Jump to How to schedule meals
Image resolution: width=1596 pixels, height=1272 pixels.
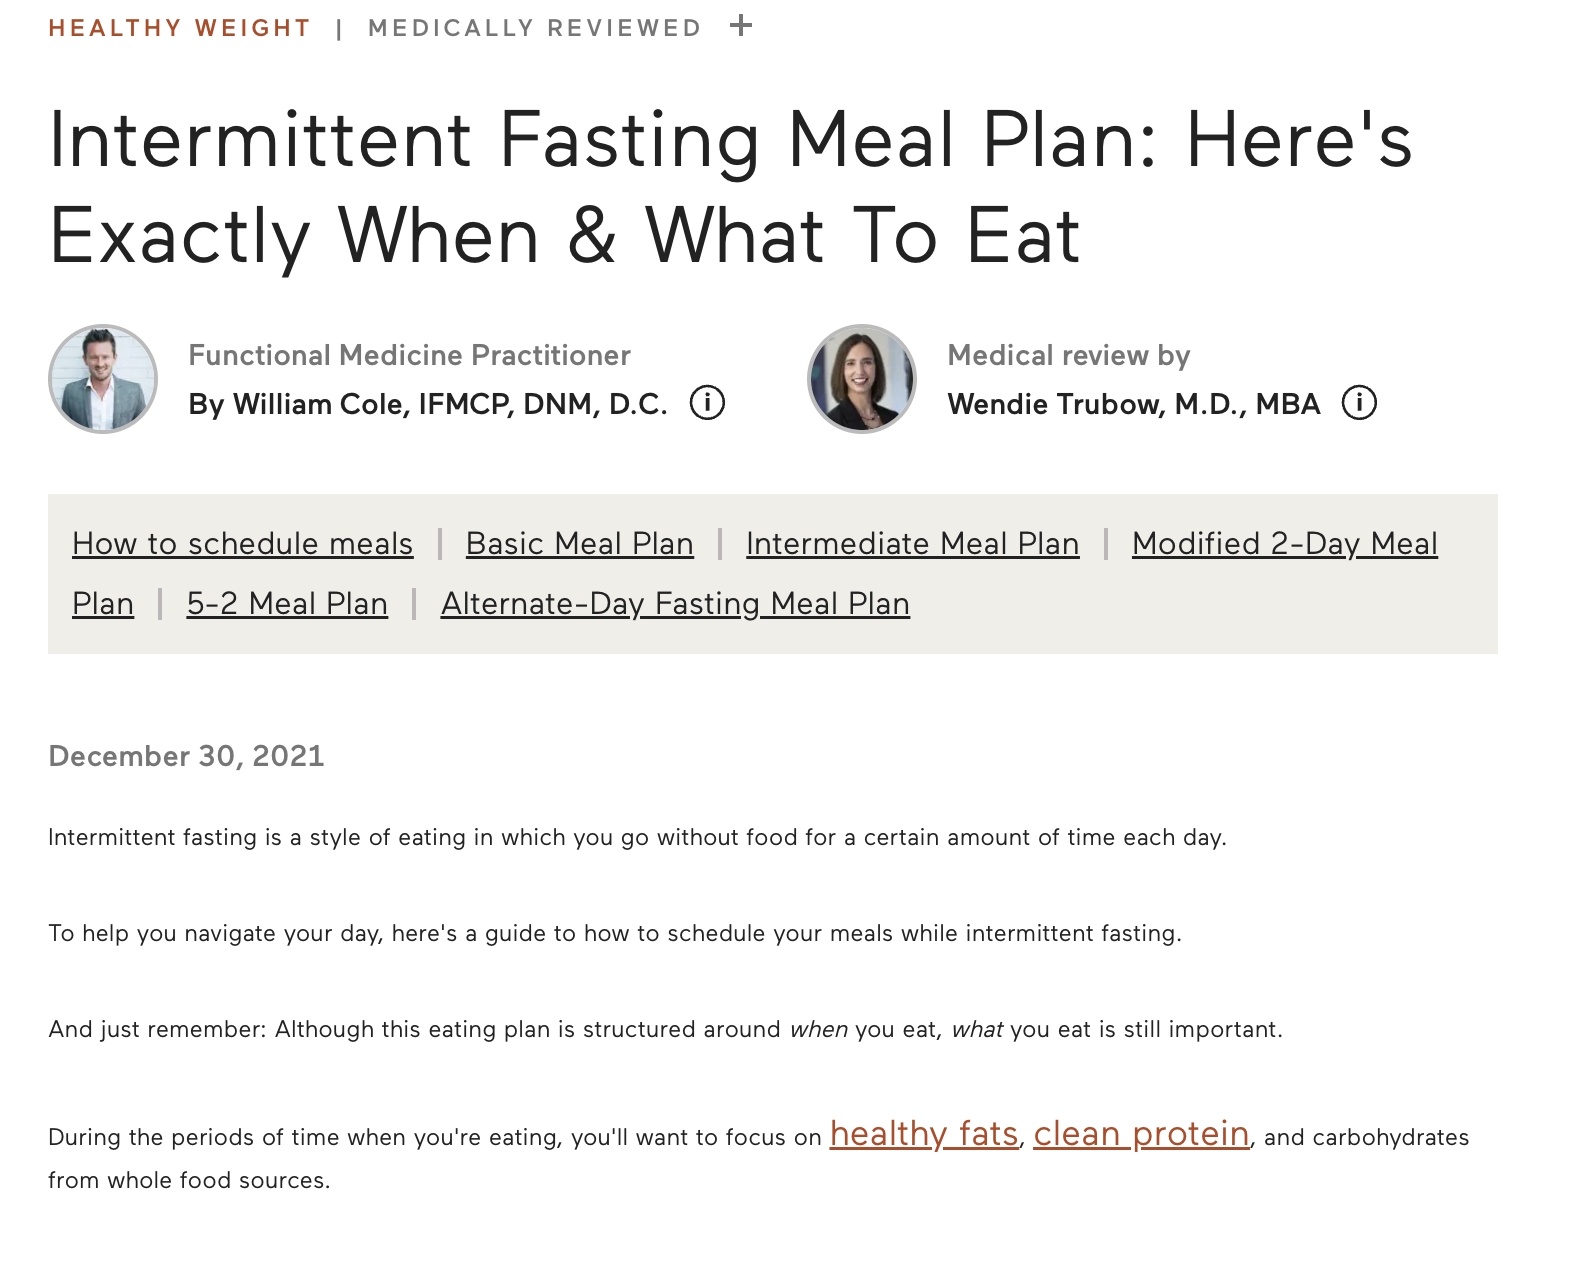point(243,544)
